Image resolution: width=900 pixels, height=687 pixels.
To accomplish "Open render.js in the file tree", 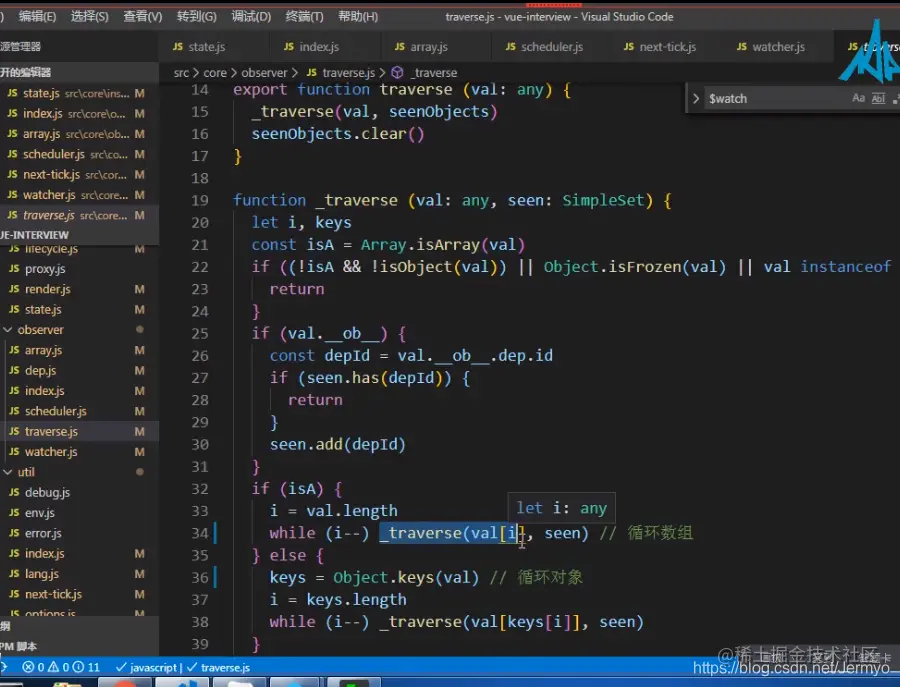I will click(79, 289).
